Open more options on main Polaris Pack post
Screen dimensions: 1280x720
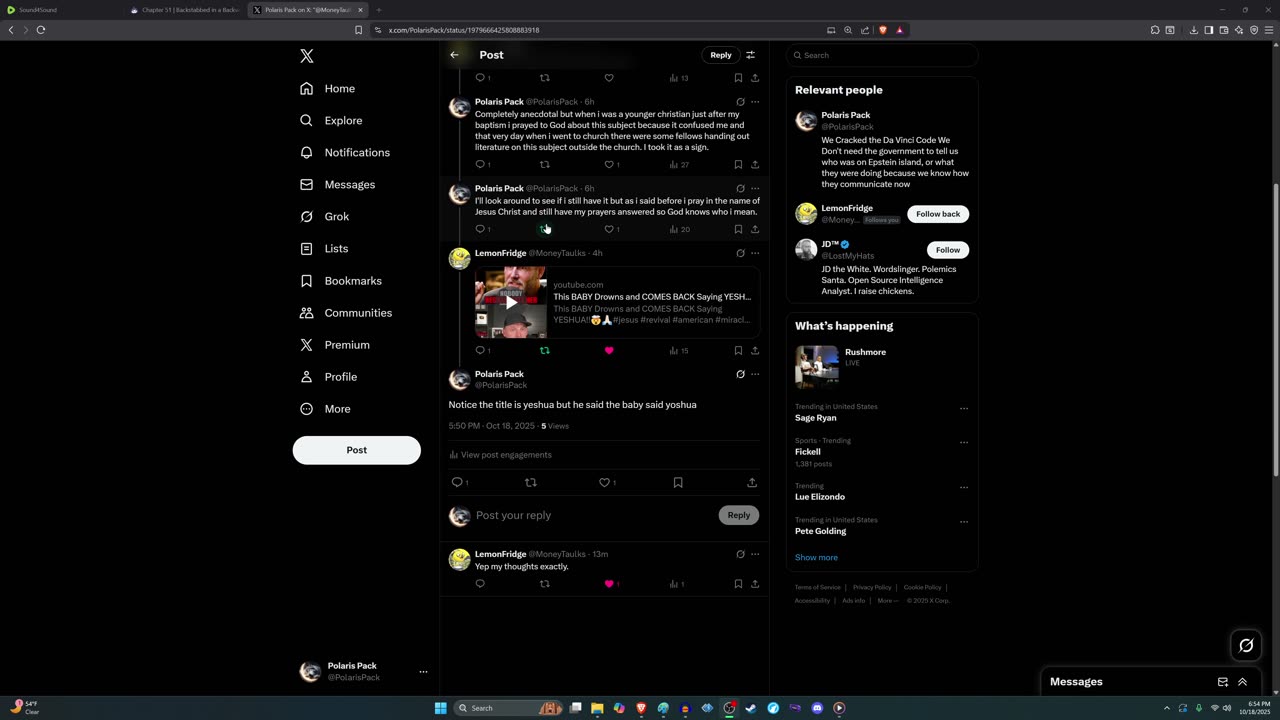point(755,374)
